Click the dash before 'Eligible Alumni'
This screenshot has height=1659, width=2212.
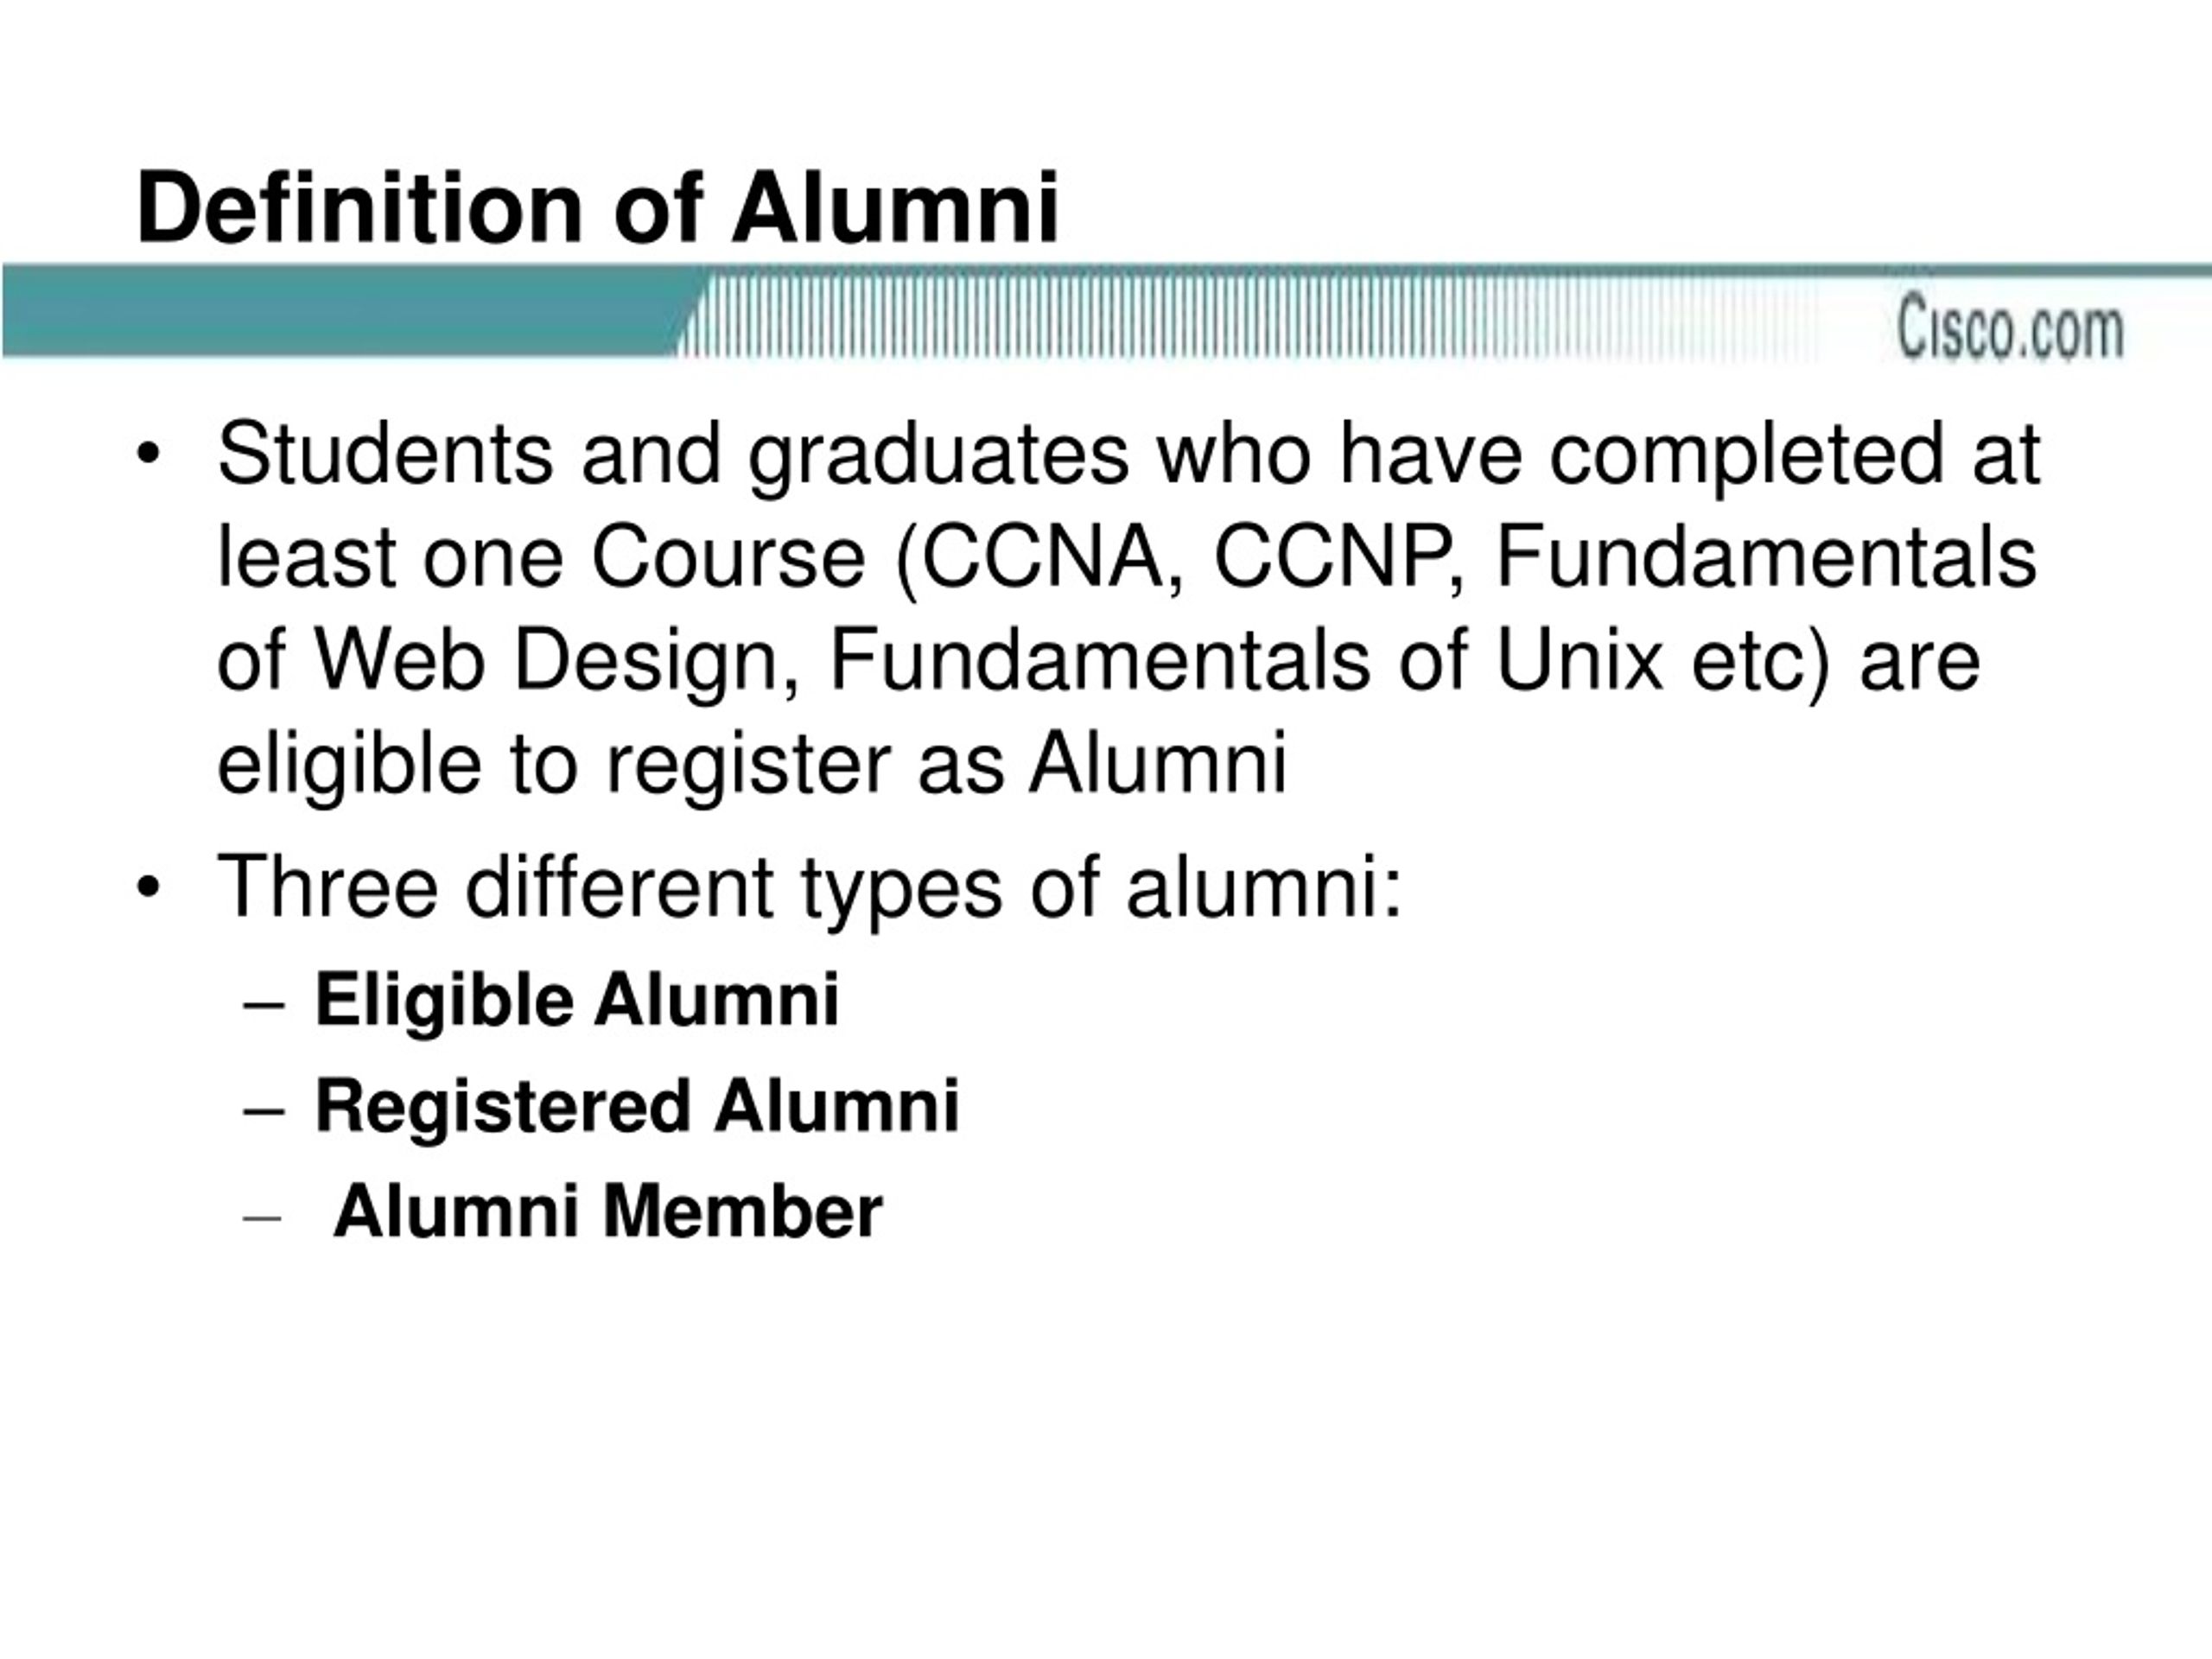(264, 1003)
